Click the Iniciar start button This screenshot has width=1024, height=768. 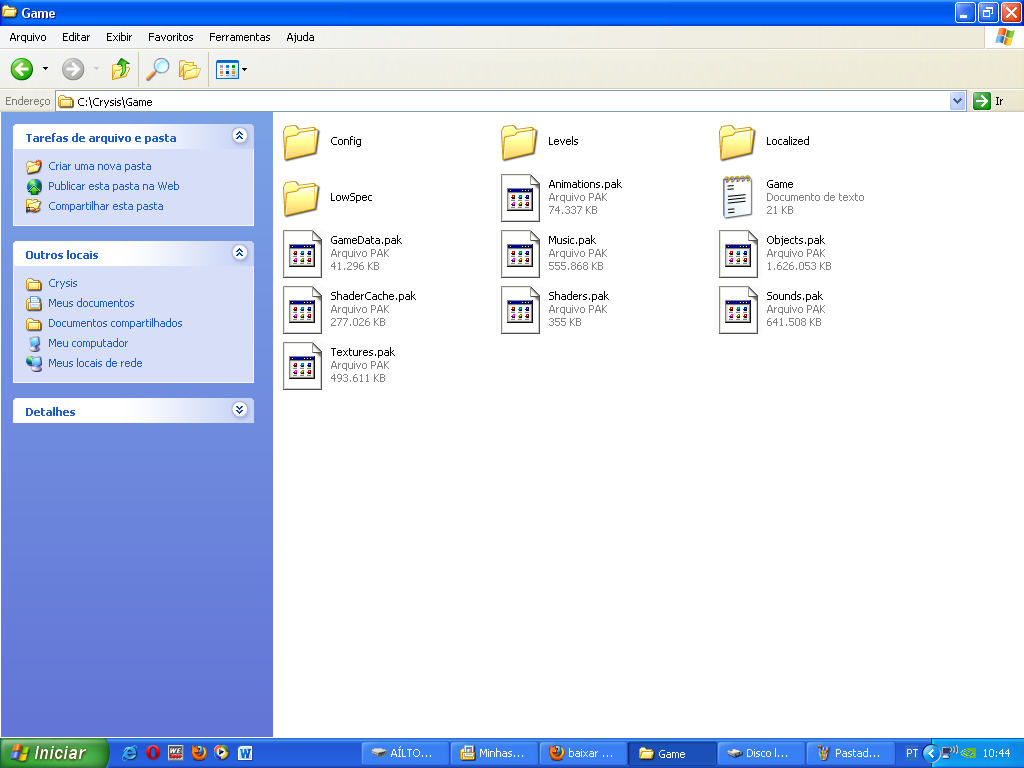54,753
